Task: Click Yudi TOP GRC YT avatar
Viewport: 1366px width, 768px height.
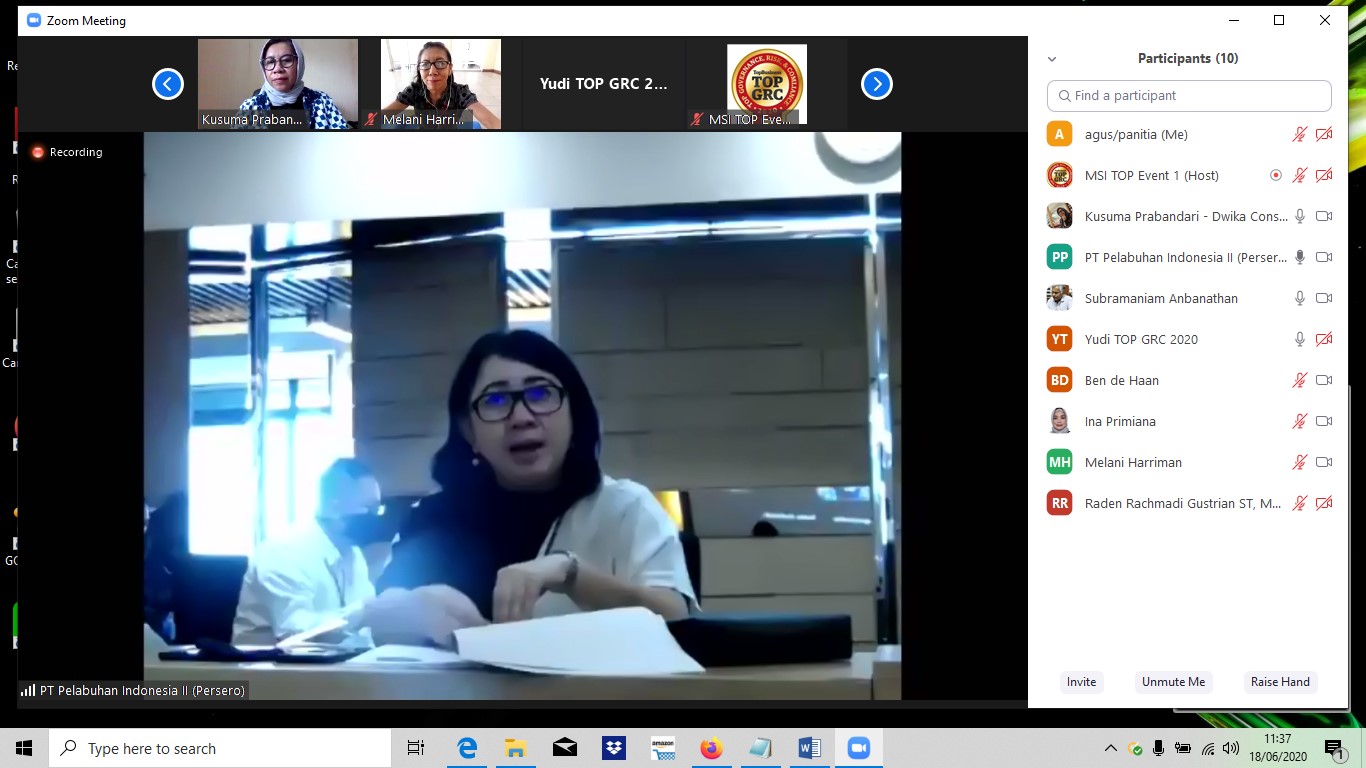Action: pyautogui.click(x=1060, y=339)
